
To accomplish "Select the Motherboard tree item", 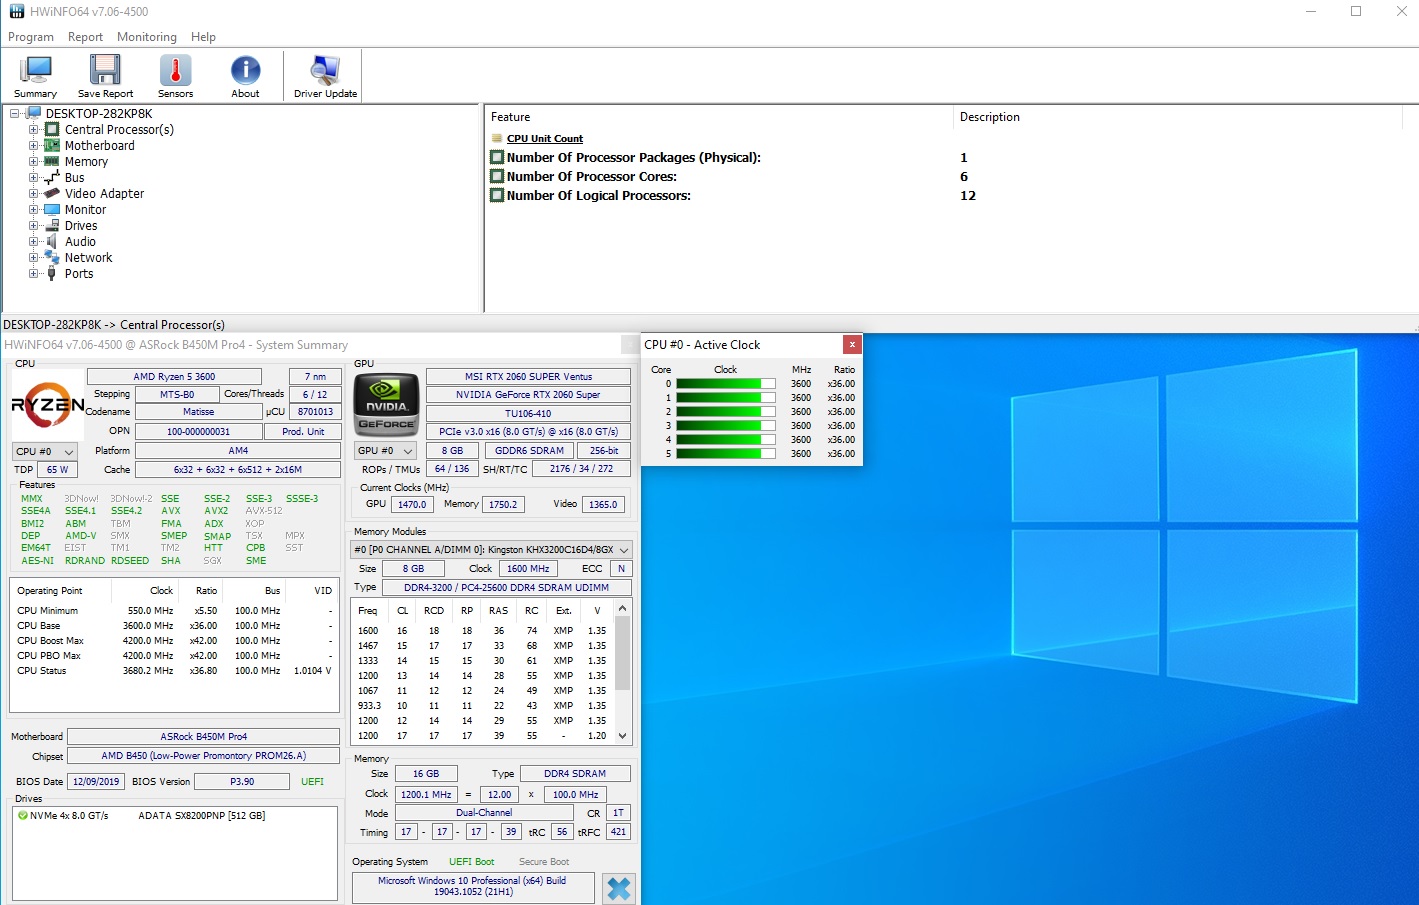I will (x=99, y=146).
